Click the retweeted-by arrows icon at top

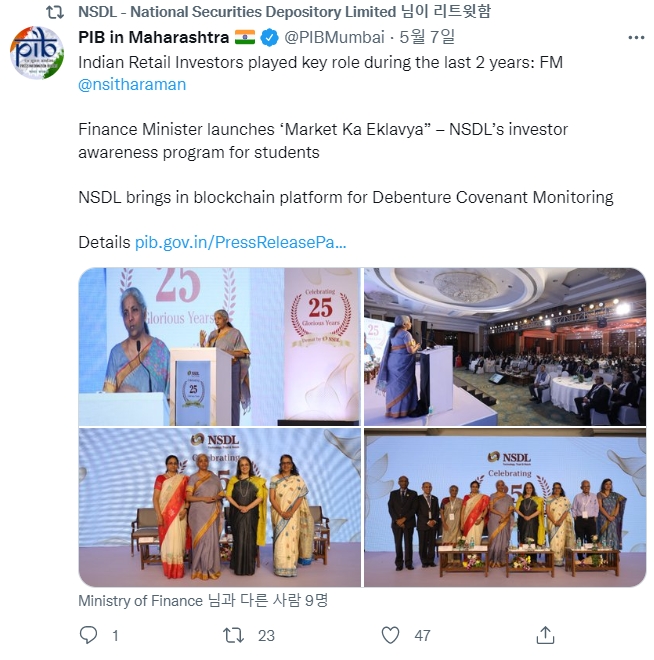click(55, 11)
